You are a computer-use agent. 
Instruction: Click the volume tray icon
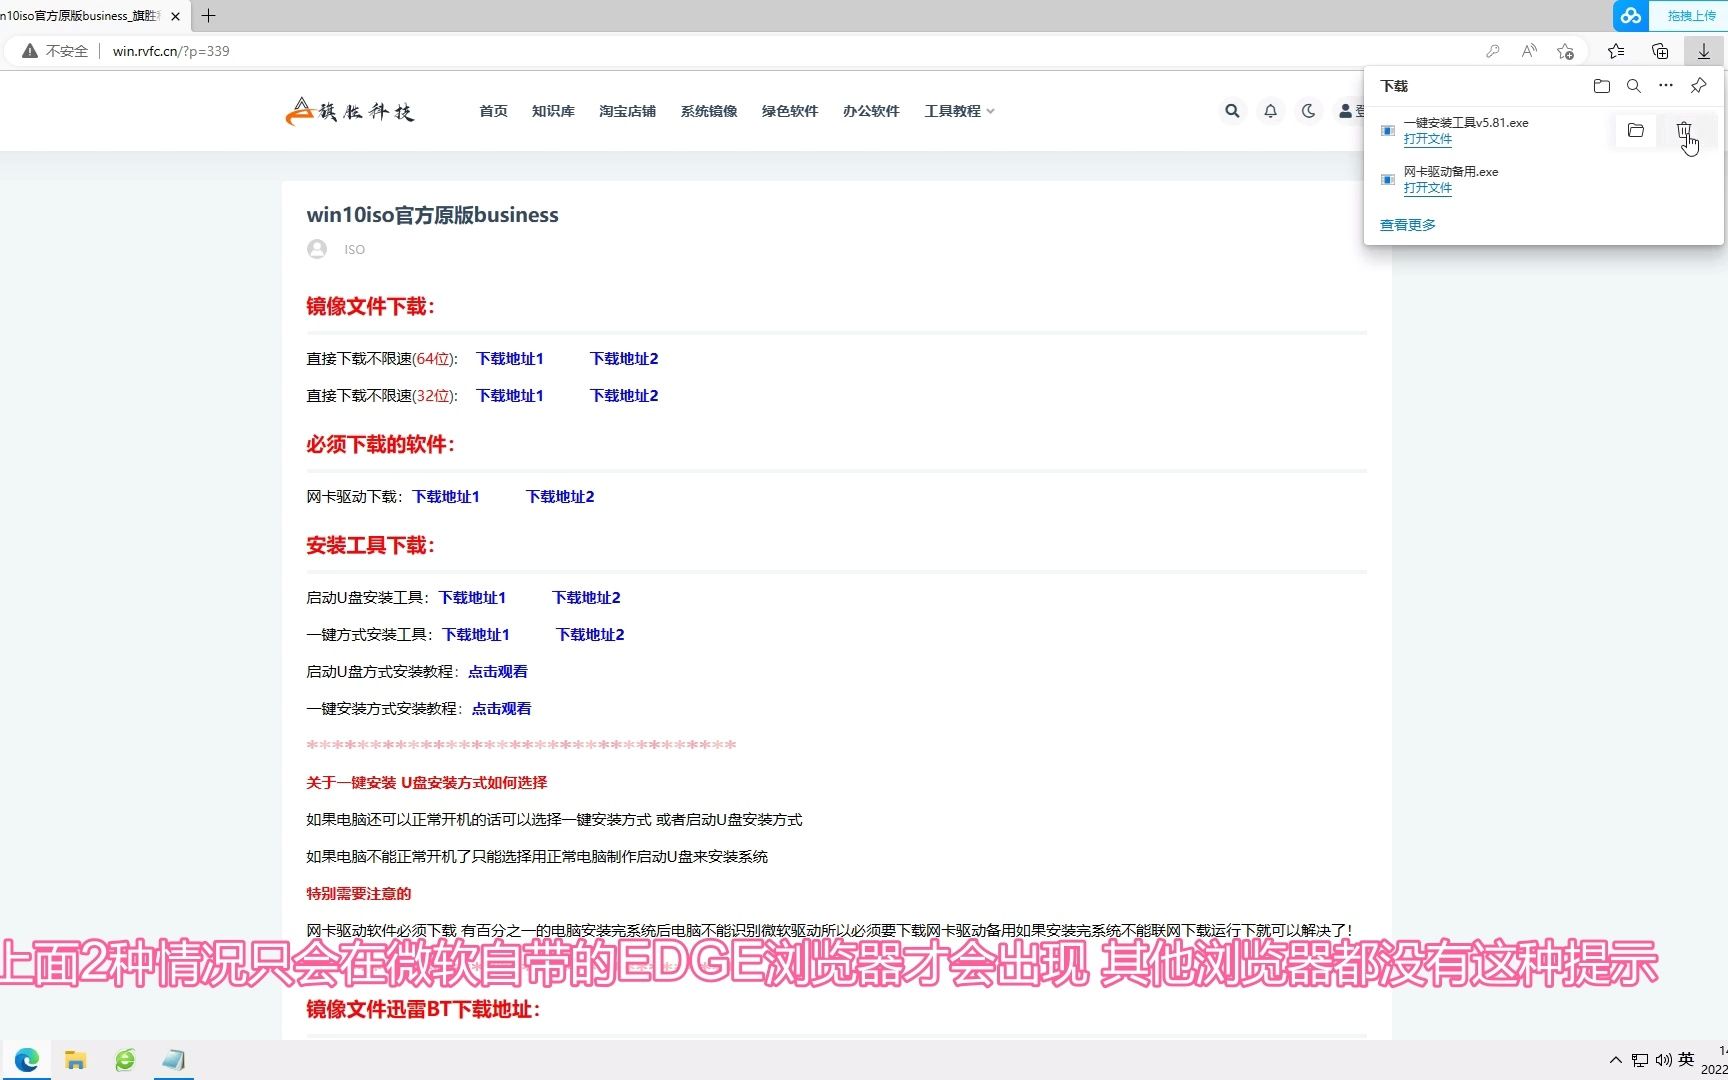tap(1663, 1060)
